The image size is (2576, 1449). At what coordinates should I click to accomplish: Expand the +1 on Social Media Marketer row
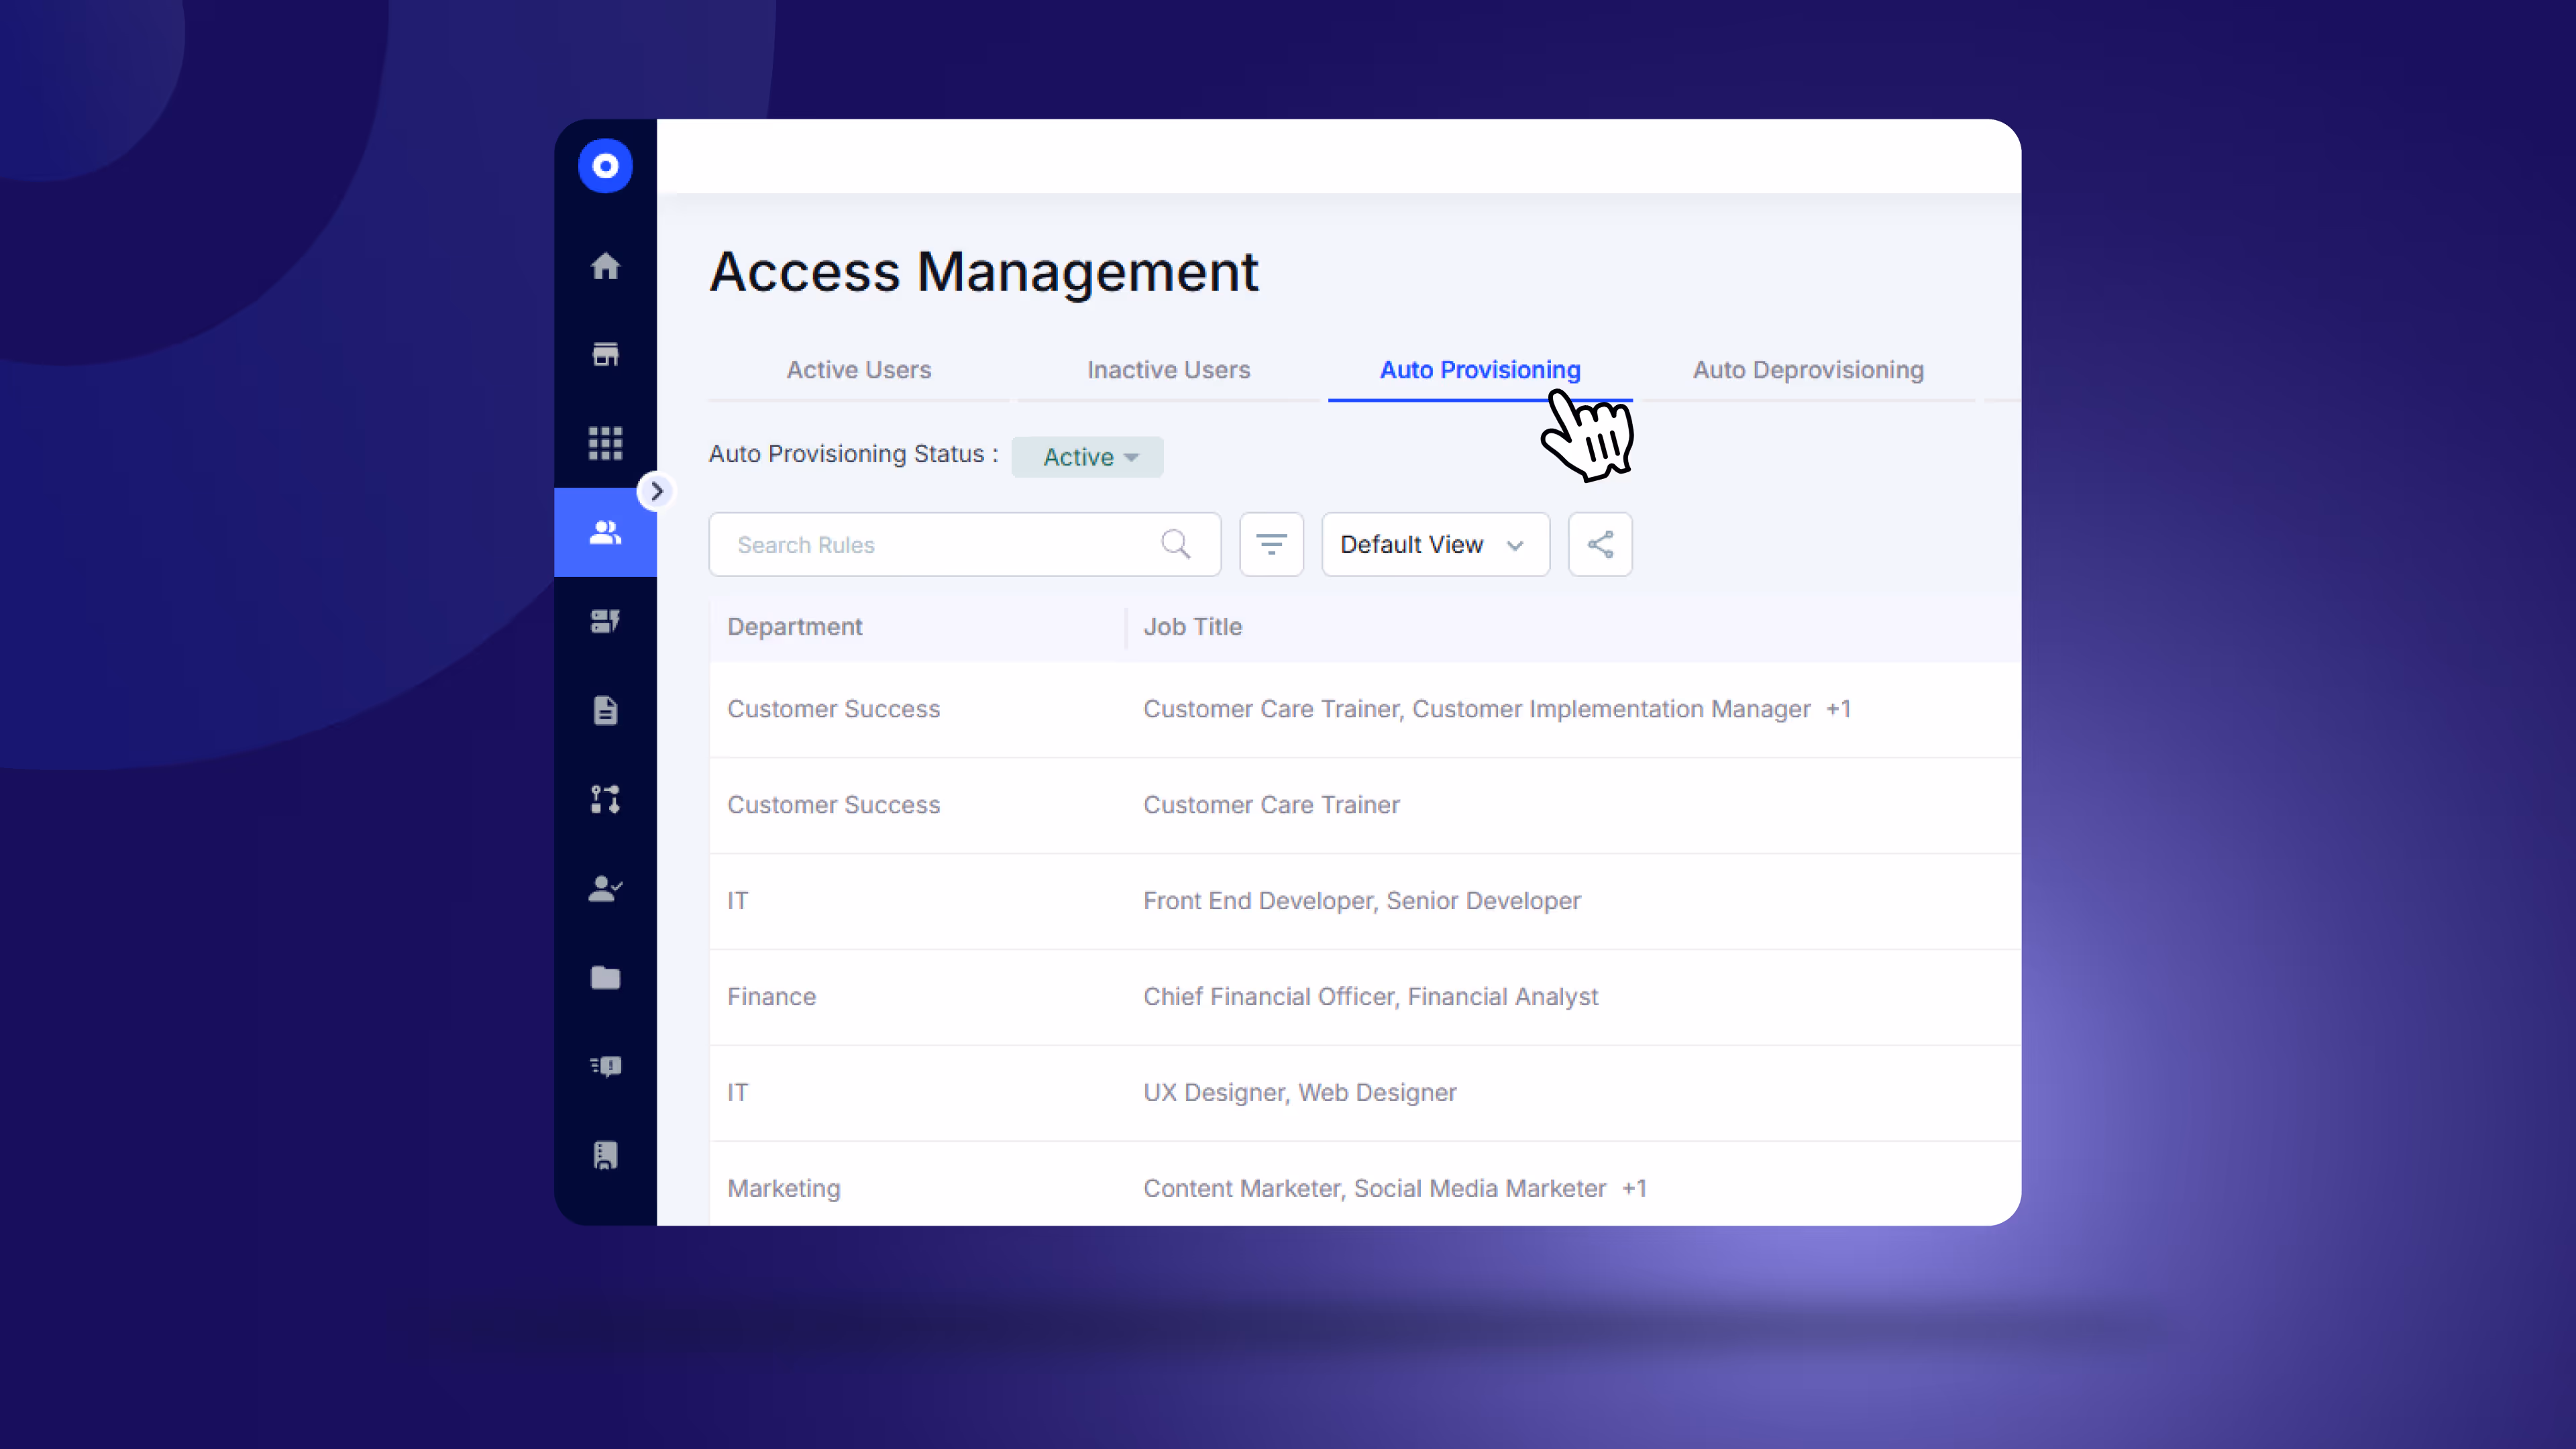click(1634, 1189)
